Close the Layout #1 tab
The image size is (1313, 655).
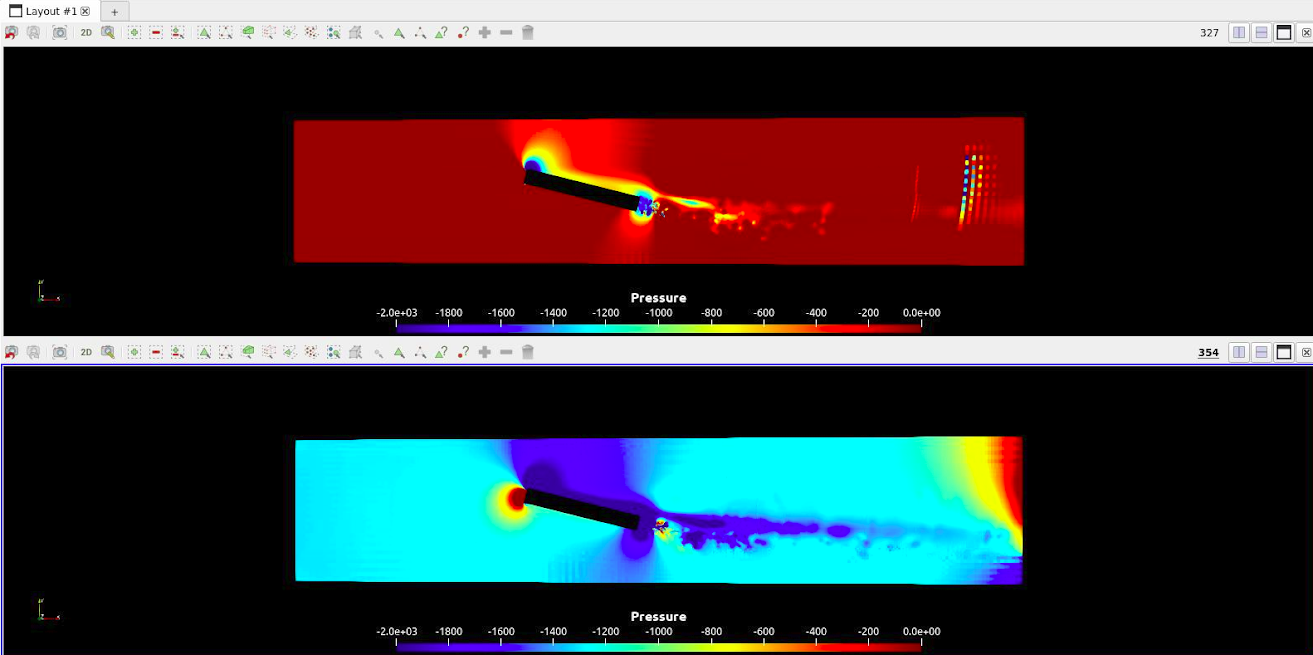85,11
